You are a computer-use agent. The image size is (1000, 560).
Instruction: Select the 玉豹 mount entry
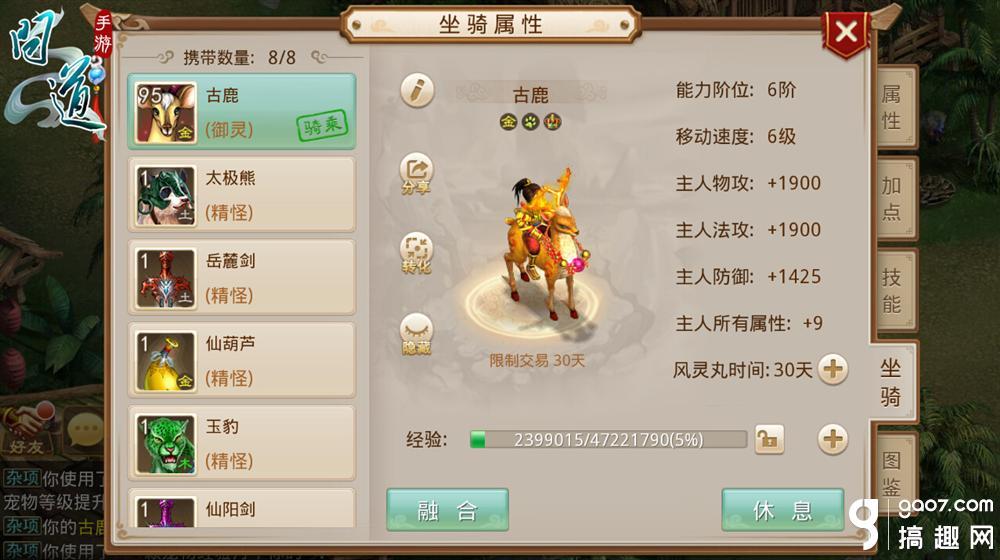(242, 443)
